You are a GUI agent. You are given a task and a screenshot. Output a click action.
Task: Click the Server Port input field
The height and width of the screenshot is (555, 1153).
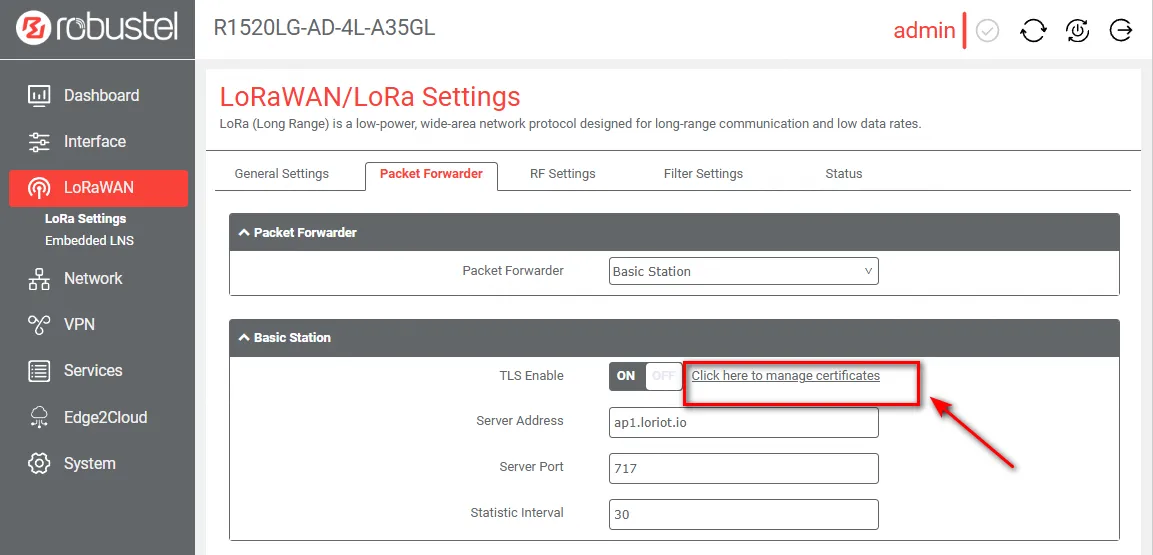(x=744, y=468)
